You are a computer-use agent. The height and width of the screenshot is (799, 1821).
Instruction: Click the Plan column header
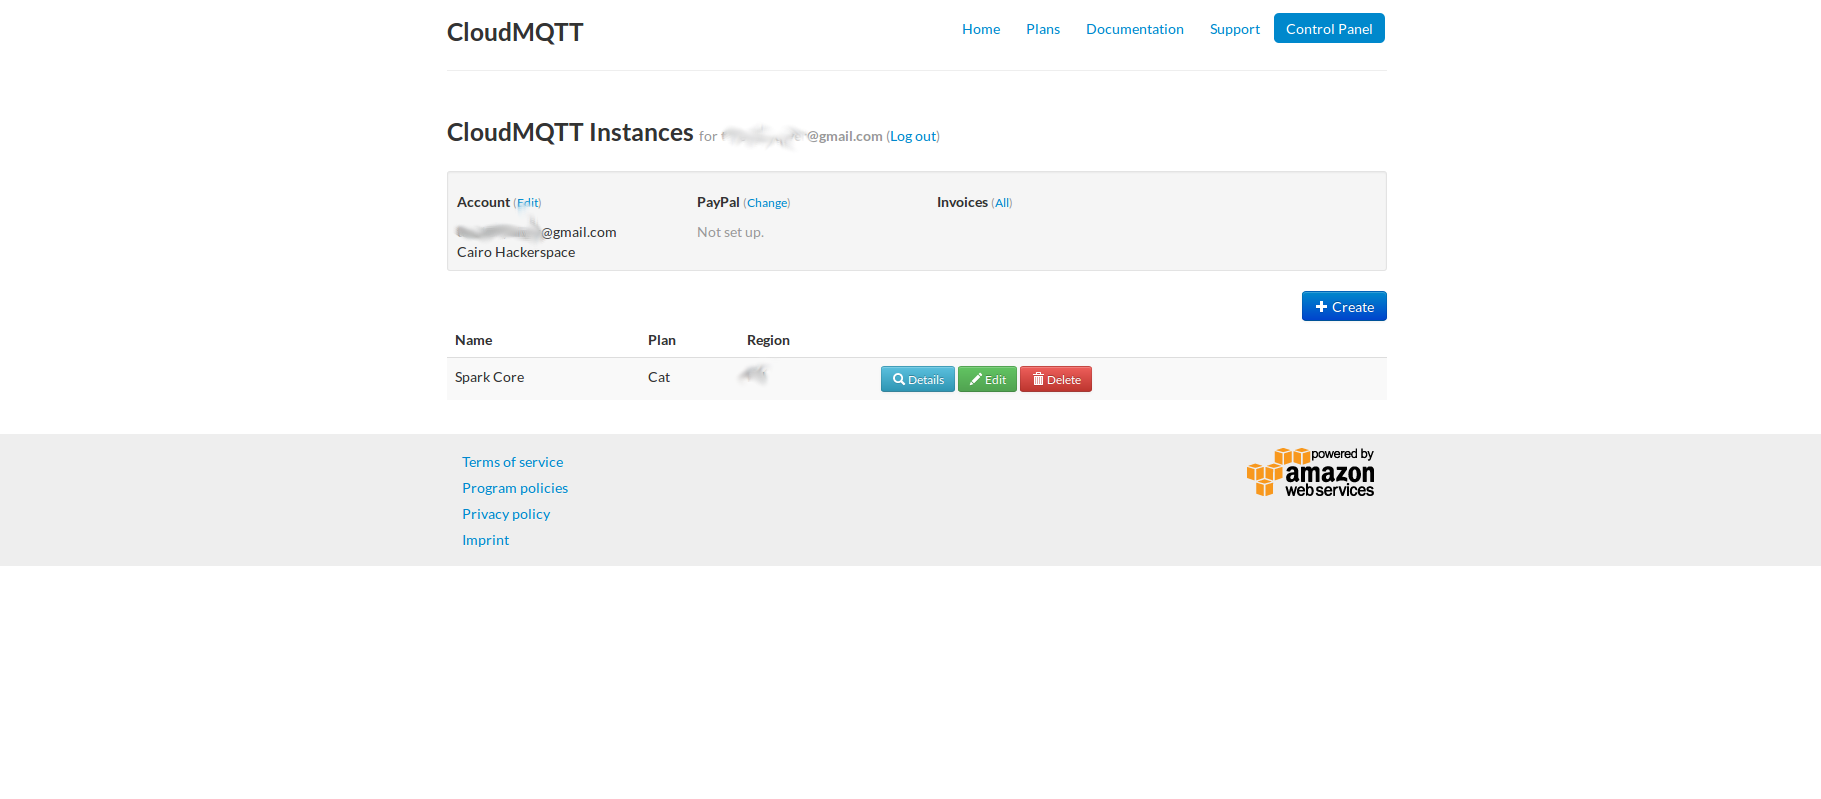662,340
